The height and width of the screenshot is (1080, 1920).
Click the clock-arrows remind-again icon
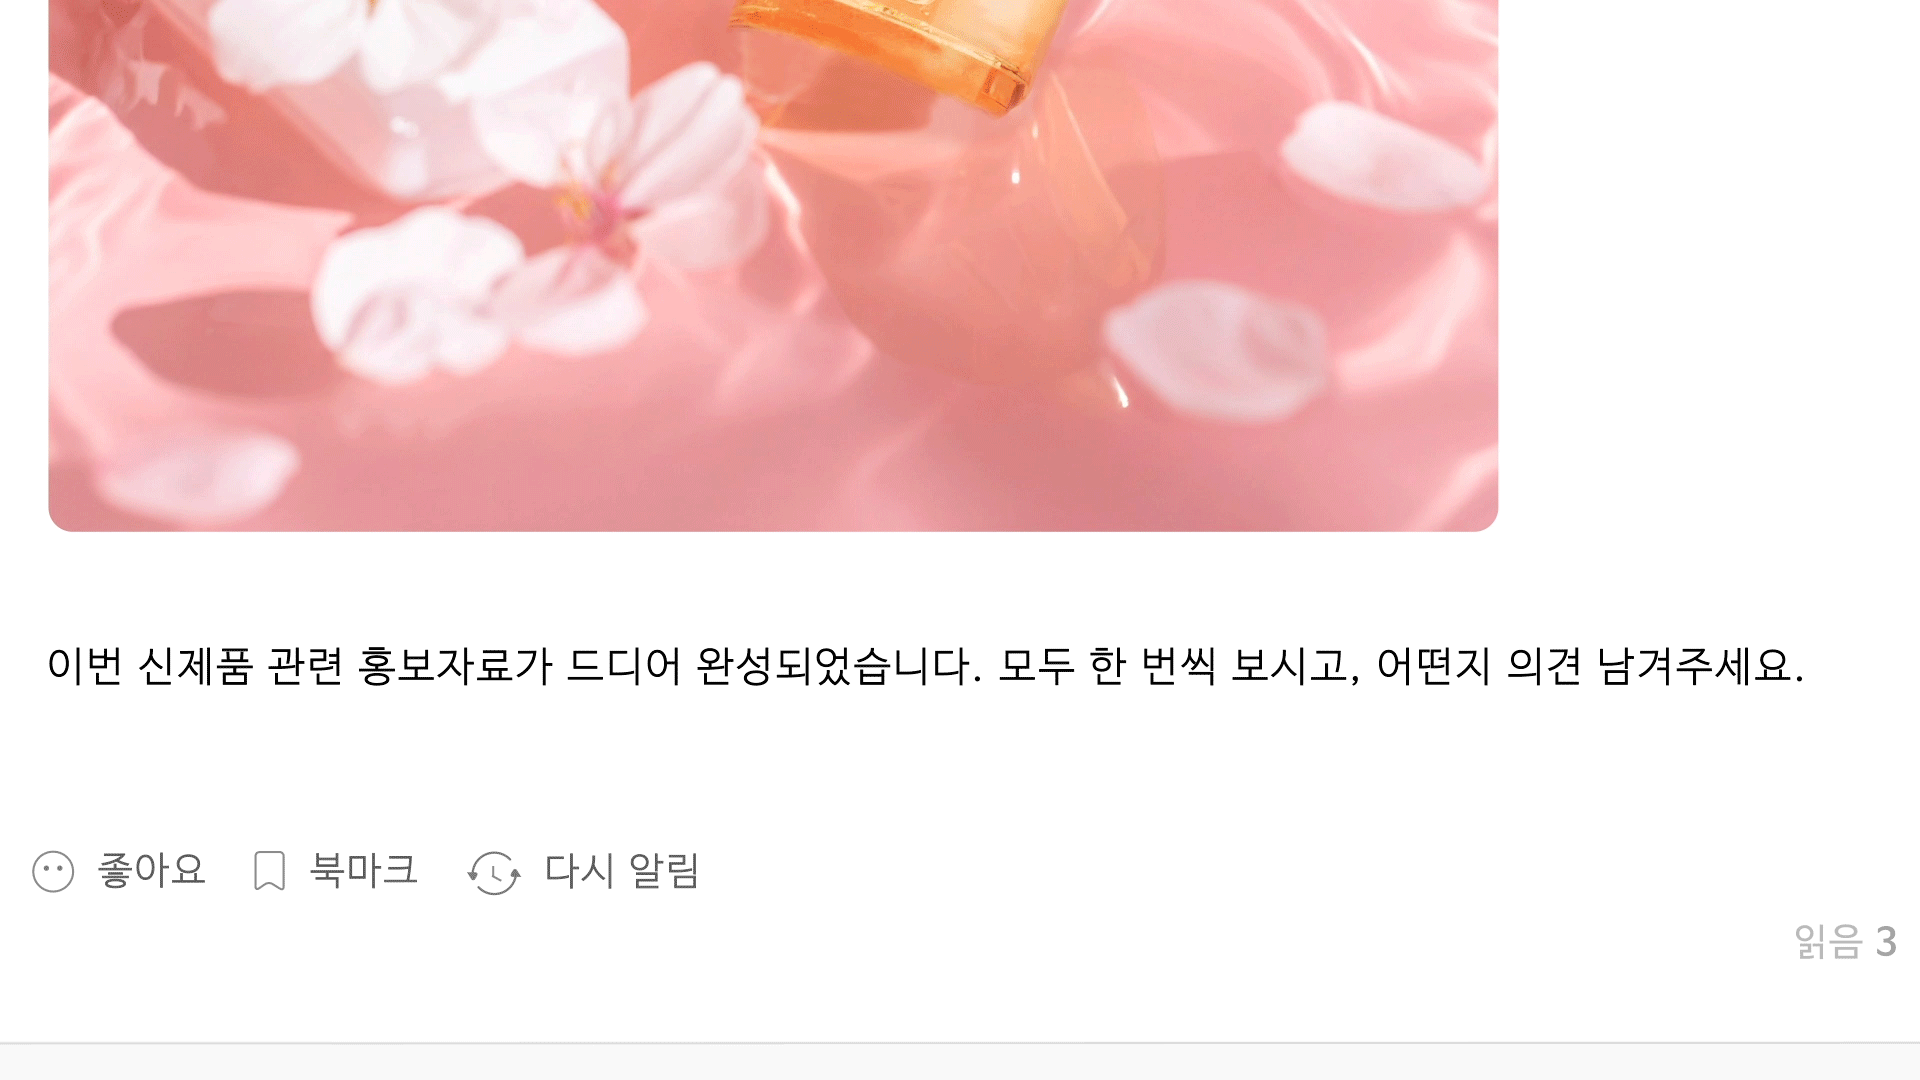(494, 873)
